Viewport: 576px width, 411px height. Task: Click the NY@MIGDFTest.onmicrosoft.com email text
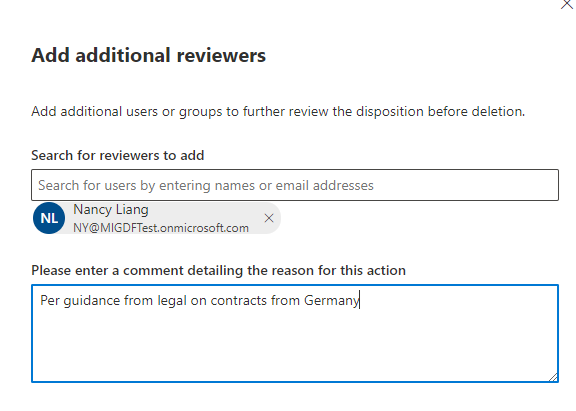[x=161, y=228]
